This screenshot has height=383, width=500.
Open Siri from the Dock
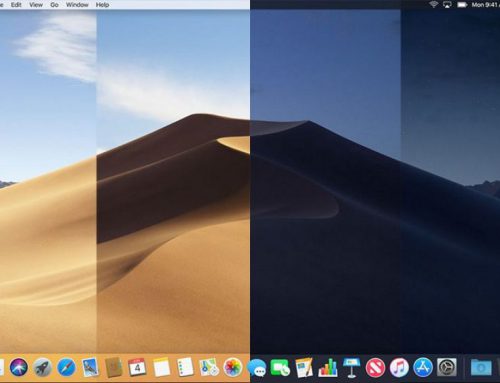pos(19,368)
